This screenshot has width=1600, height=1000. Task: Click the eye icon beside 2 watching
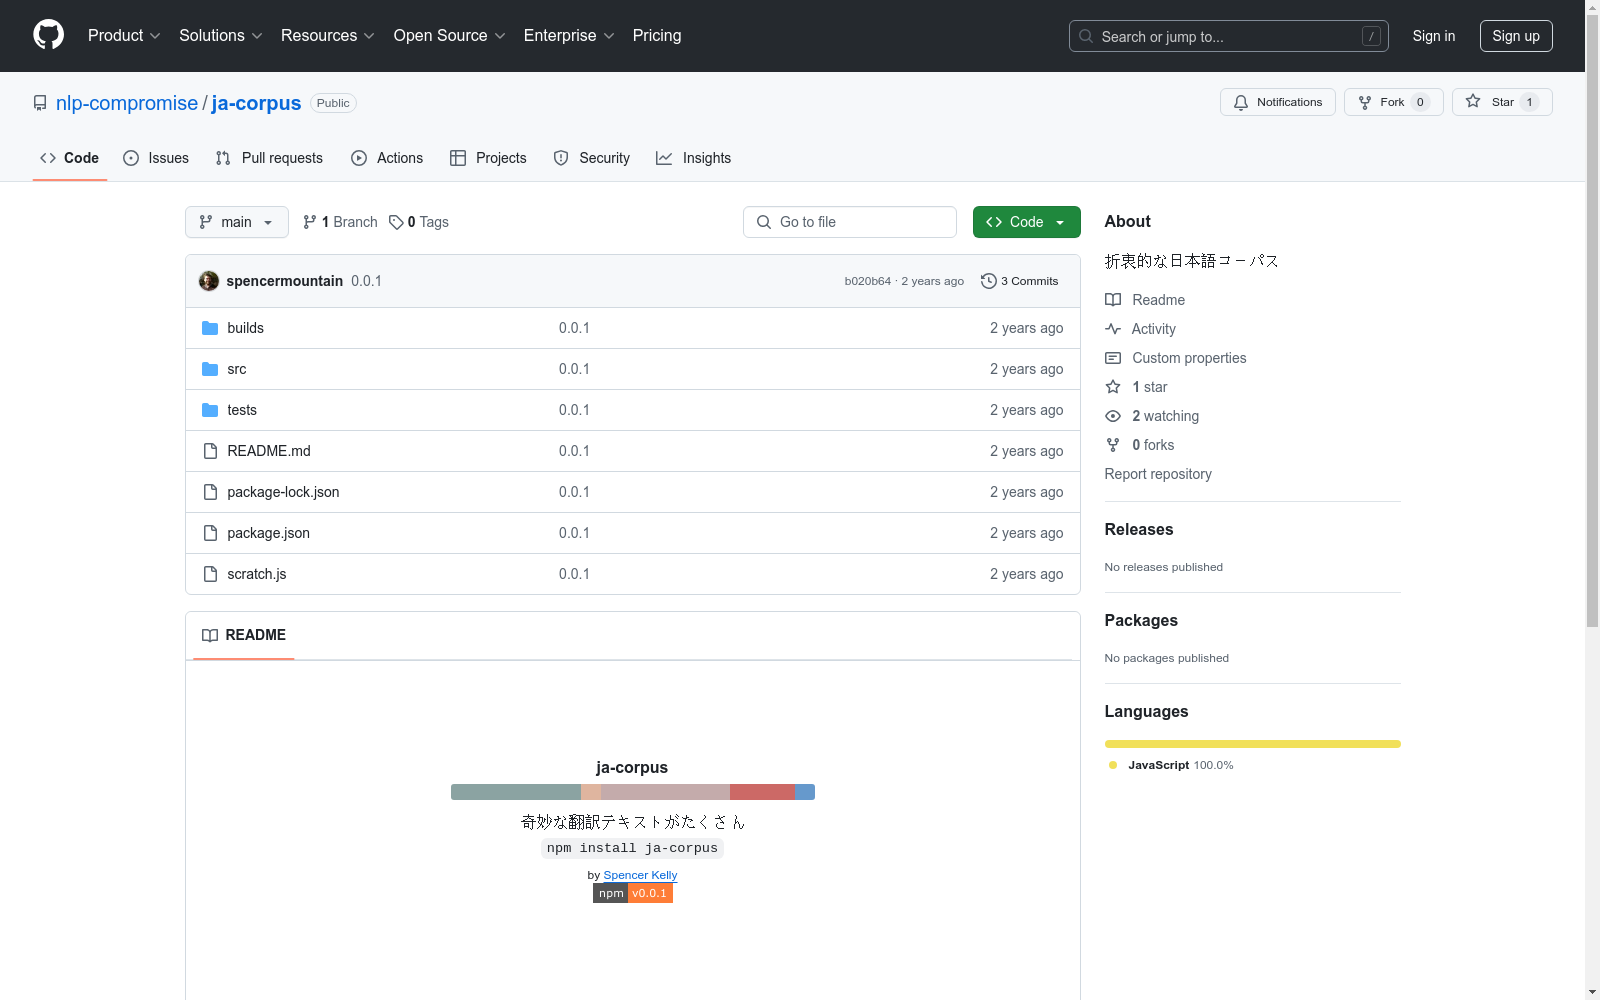tap(1113, 416)
